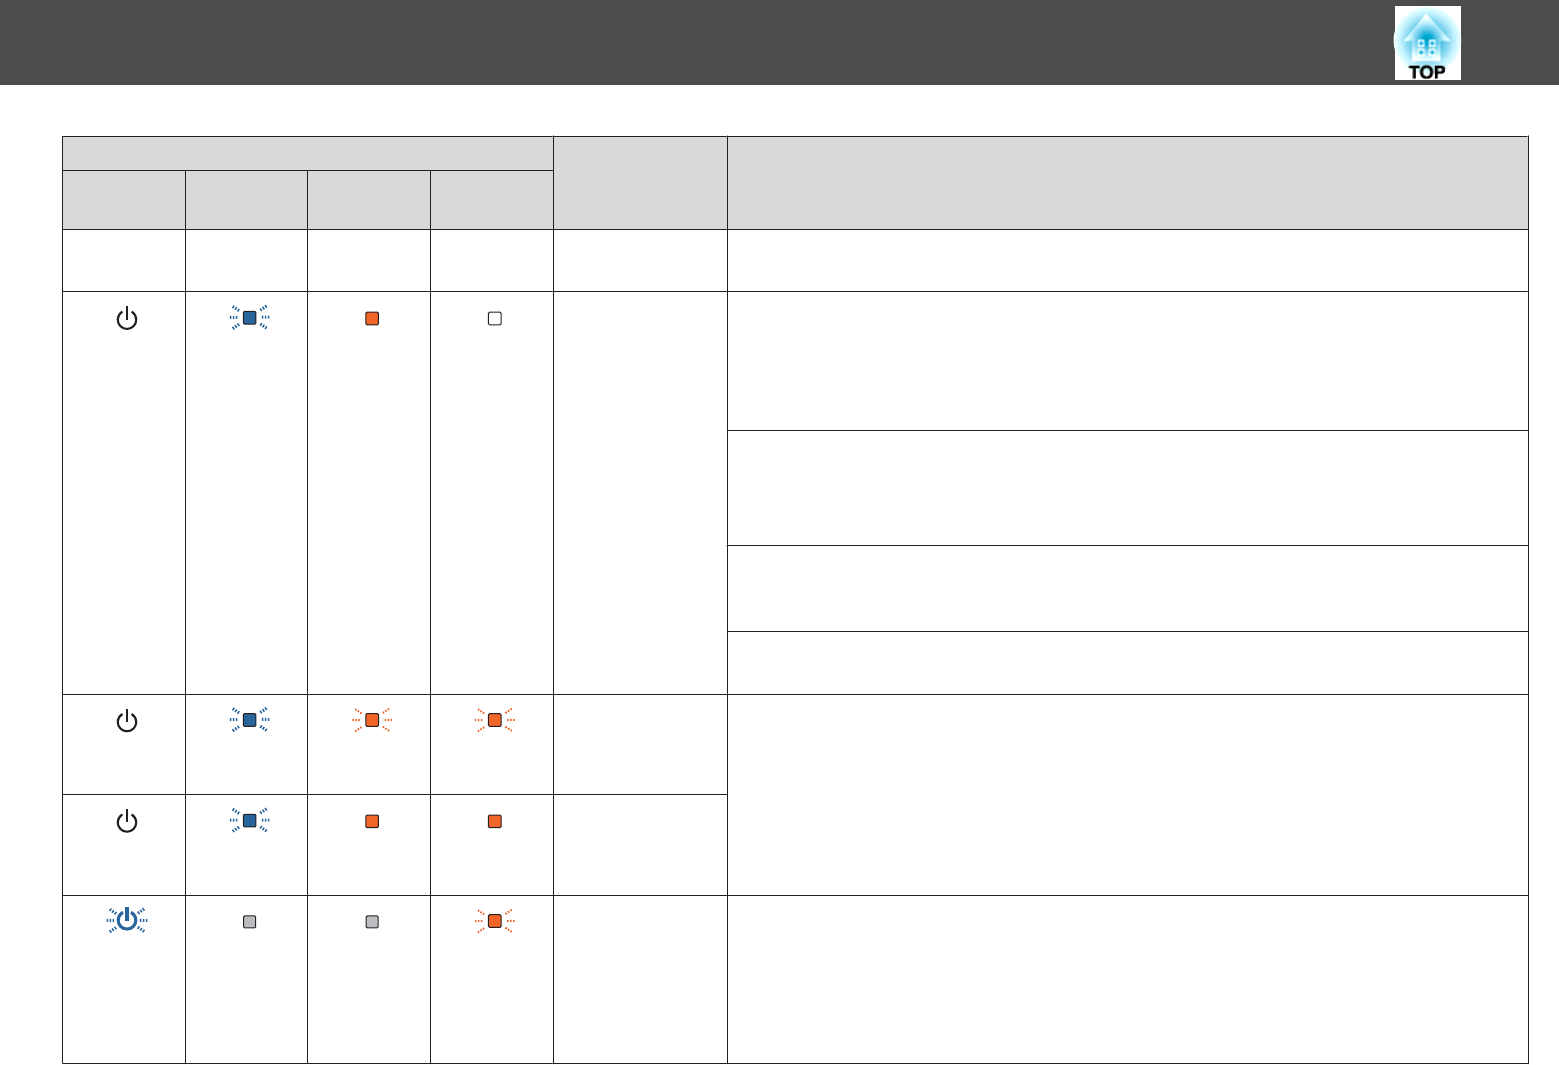This screenshot has width=1559, height=1065.
Task: Click the flashing orange indicator in the flashing-power row
Action: pos(494,921)
